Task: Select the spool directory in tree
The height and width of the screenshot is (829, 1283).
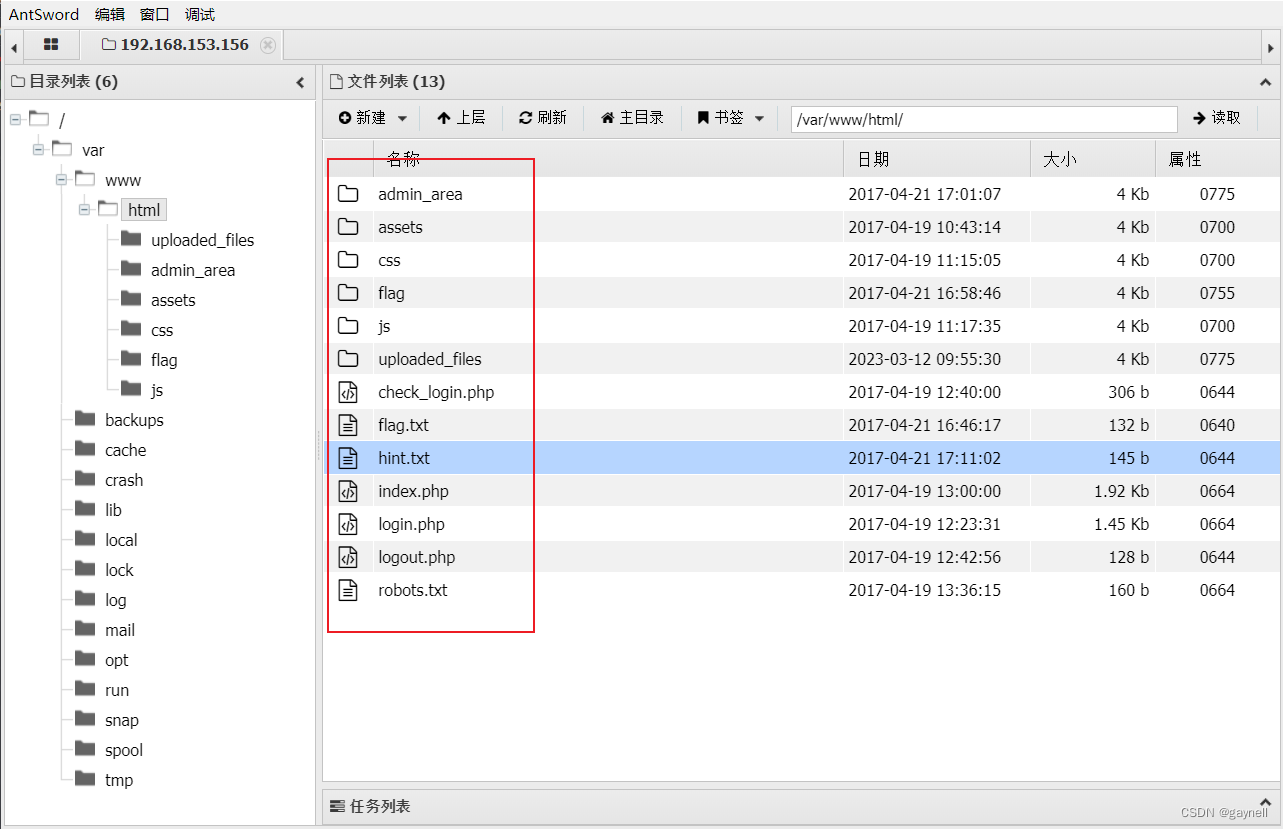Action: pos(124,750)
